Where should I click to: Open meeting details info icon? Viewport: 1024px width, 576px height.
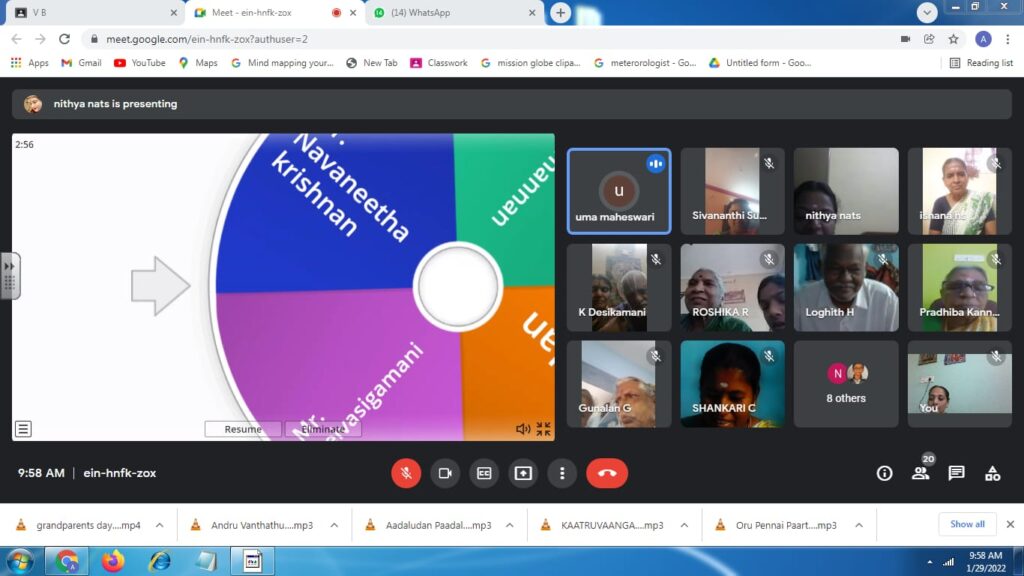coord(884,473)
